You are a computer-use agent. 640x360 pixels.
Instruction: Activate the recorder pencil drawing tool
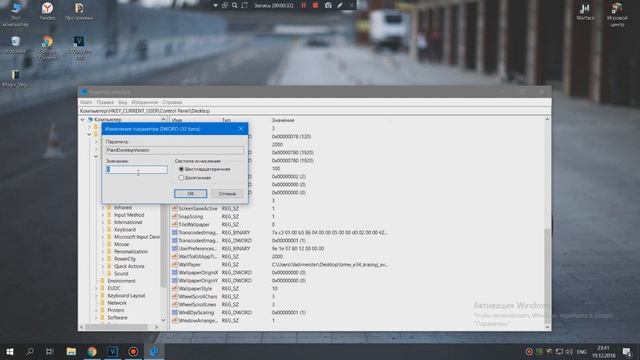coord(340,5)
